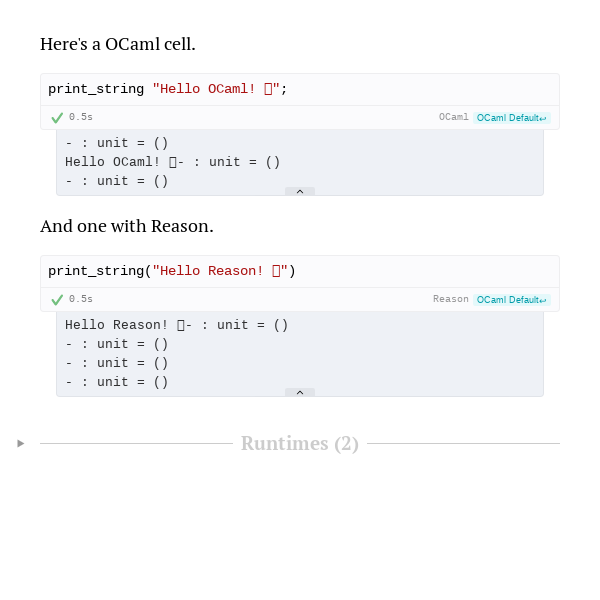Screen dimensions: 600x600
Task: Click the OCaml language label
Action: tap(453, 117)
